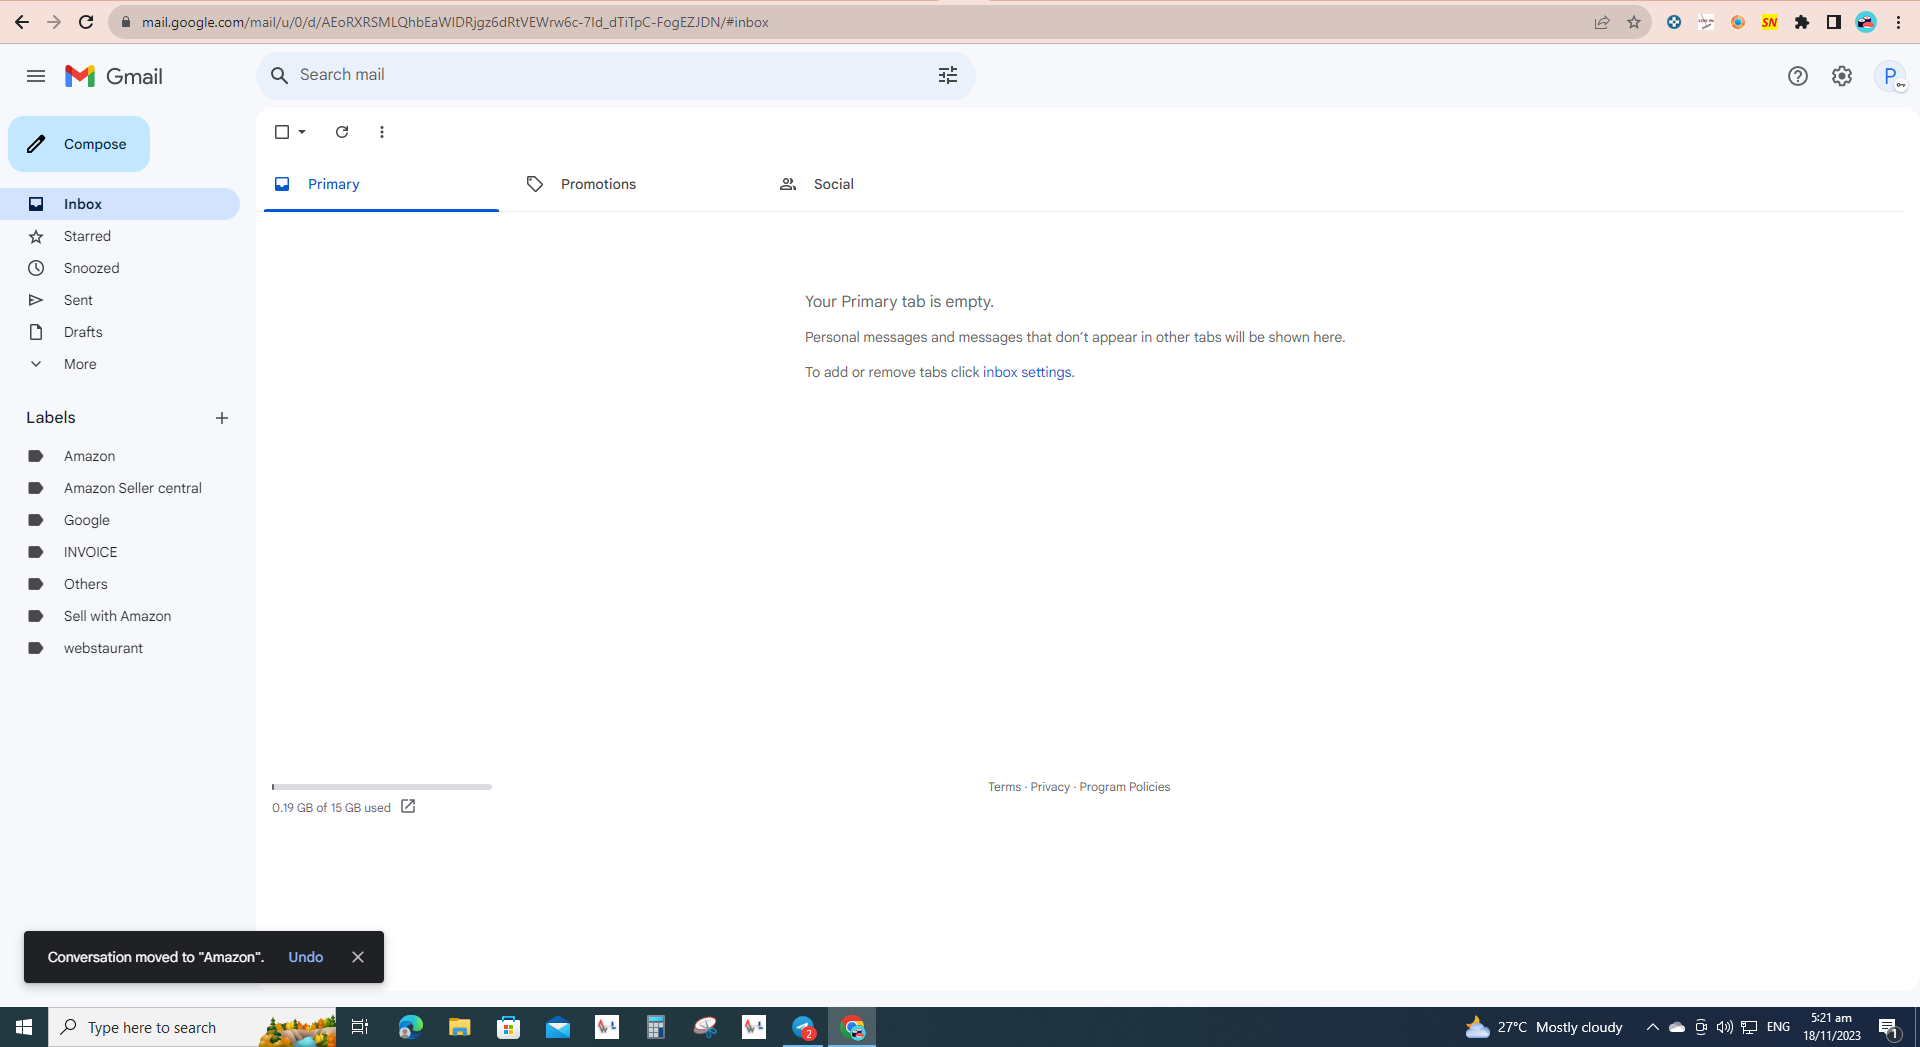Open the Snoozed folder
1920x1047 pixels.
pos(120,268)
